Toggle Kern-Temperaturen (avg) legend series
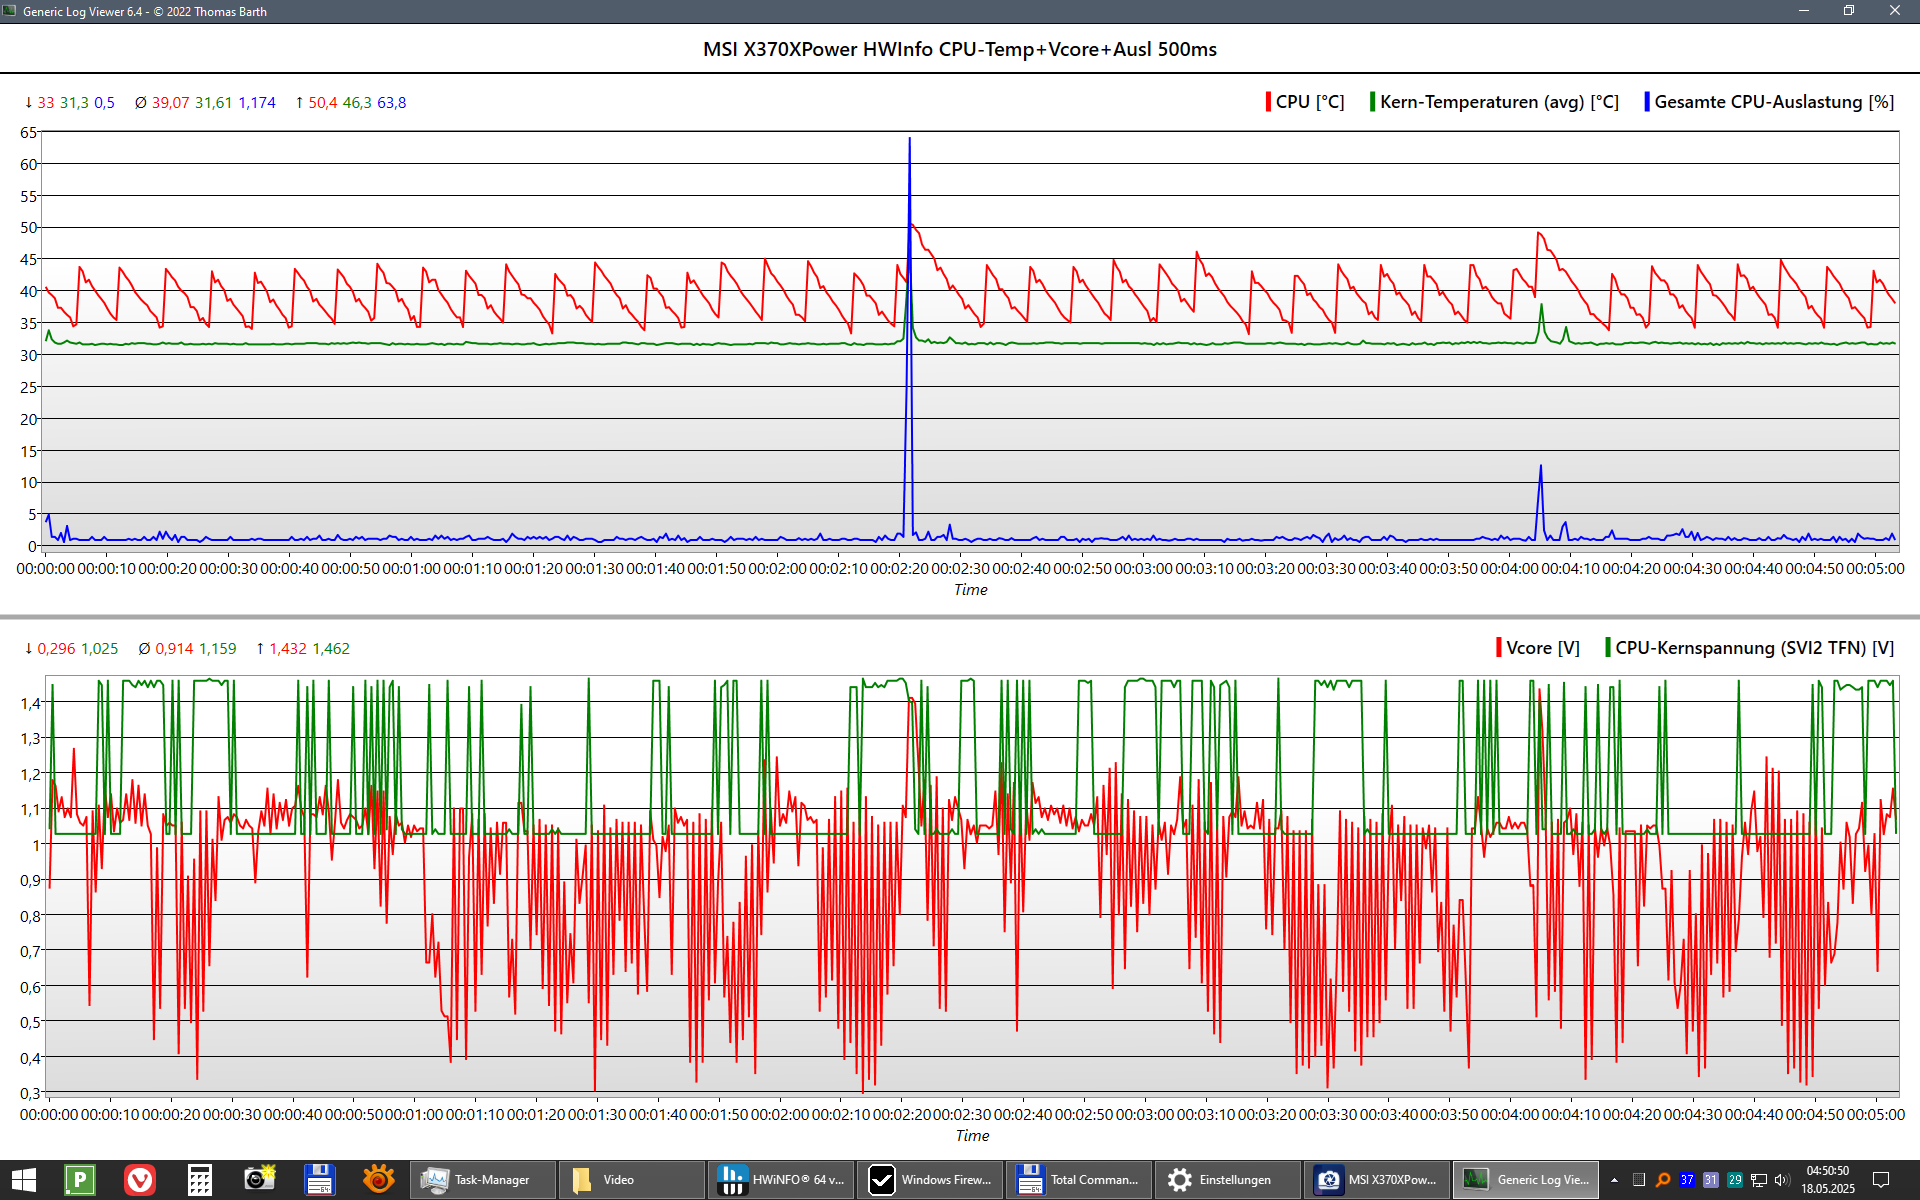The image size is (1920, 1200). pos(1498,102)
